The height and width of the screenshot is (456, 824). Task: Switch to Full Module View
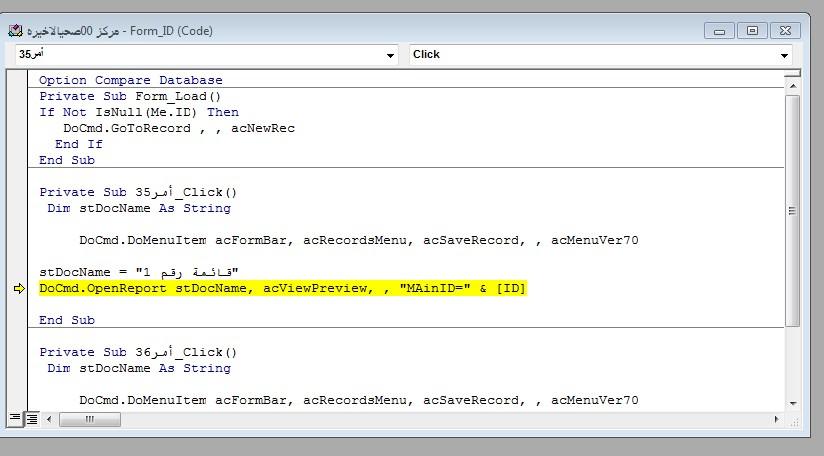(31, 419)
